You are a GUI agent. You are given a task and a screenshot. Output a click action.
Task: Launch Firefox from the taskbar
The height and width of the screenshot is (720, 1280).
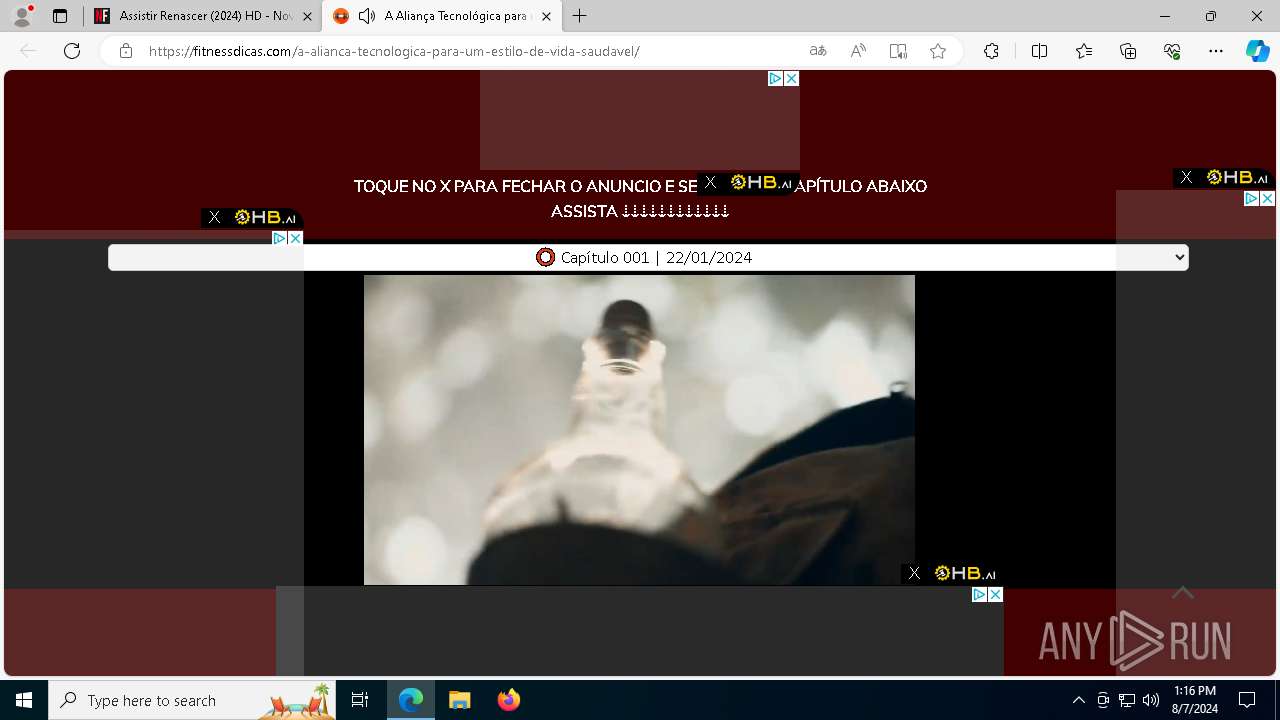pos(508,700)
